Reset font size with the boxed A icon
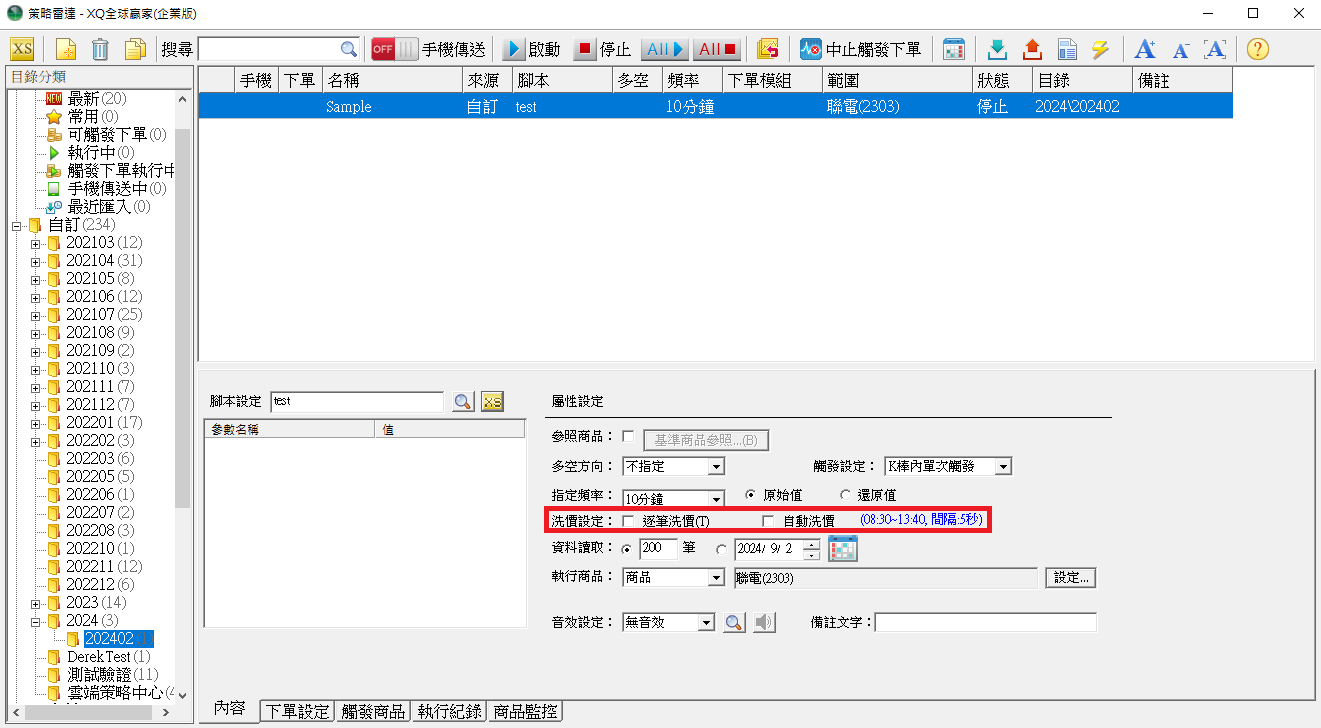Screen dimensions: 1321x728 pos(1215,49)
